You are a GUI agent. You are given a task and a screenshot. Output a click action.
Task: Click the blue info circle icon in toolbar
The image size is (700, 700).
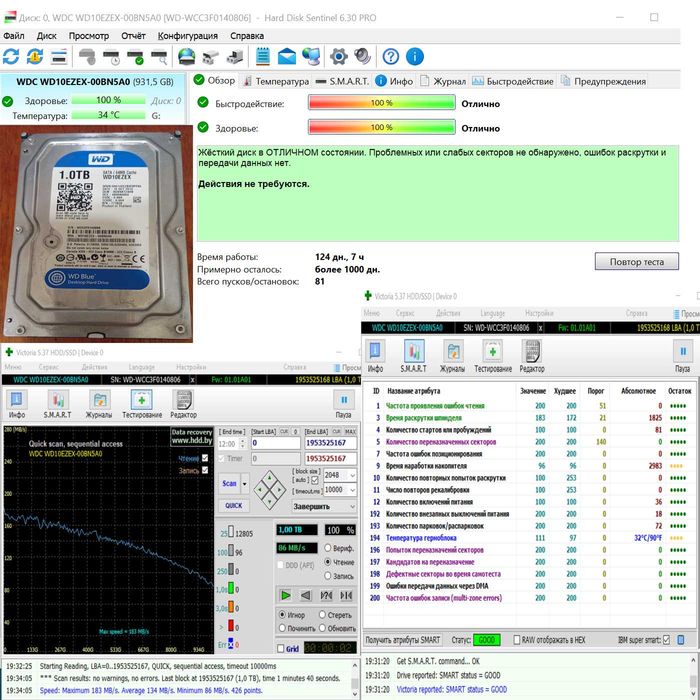[415, 57]
